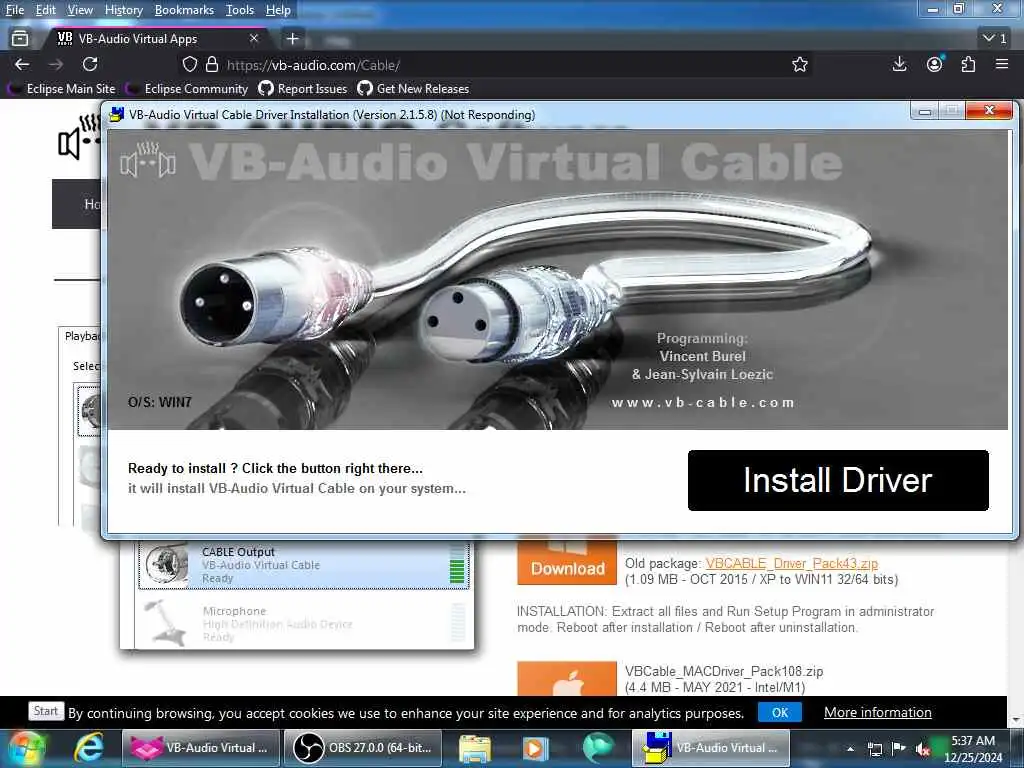Click the network tray icon
Viewport: 1024px width, 768px height.
click(x=874, y=749)
